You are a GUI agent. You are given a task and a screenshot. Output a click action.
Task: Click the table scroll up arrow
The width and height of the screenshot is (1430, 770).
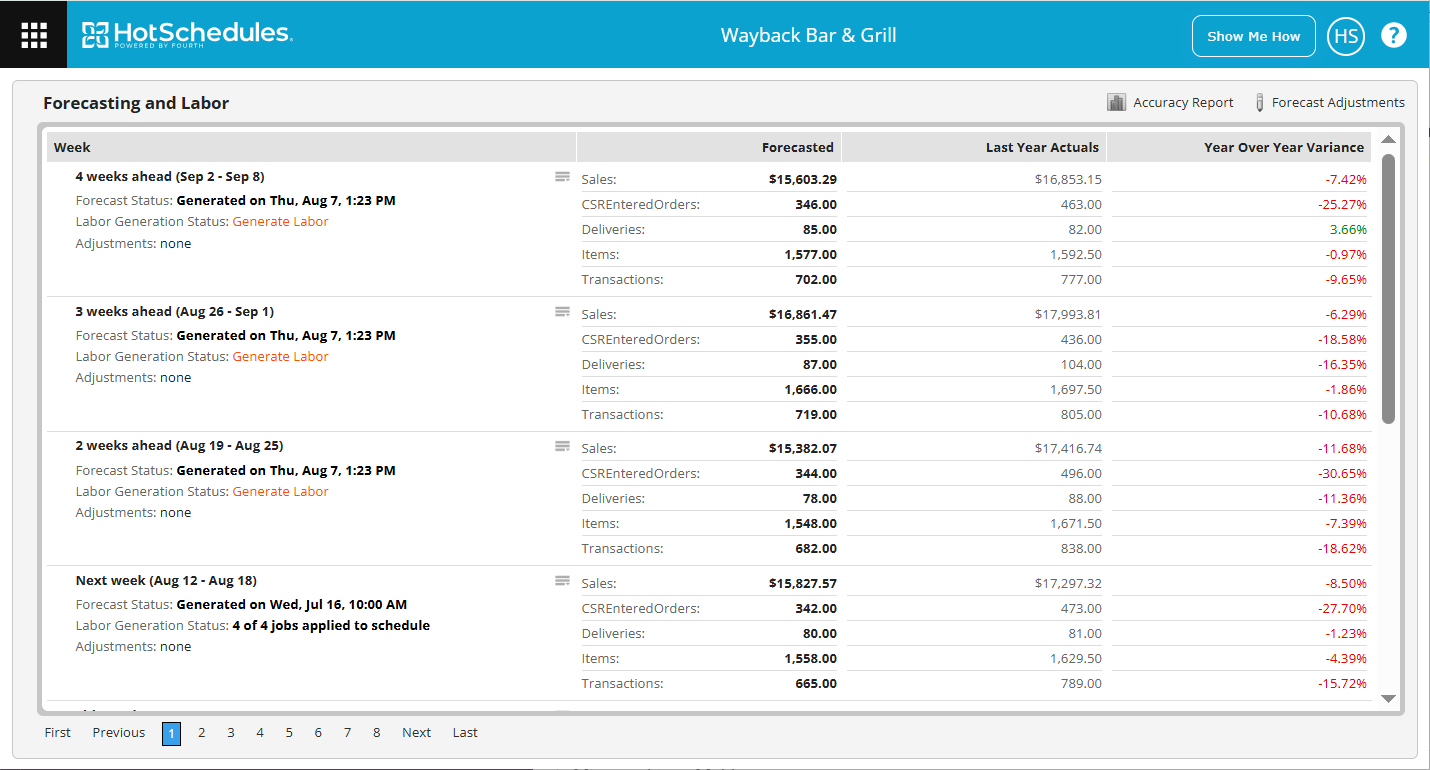click(x=1388, y=140)
